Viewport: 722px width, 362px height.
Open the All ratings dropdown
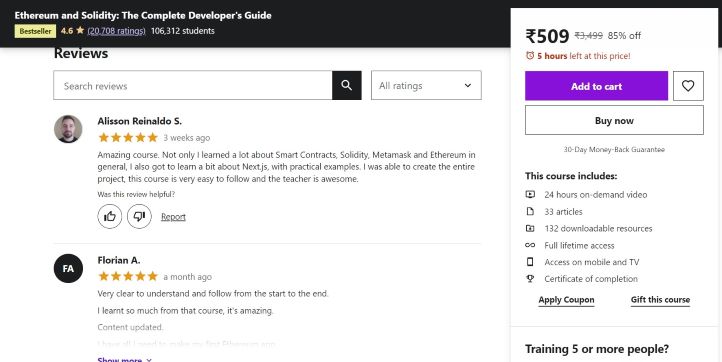click(426, 85)
